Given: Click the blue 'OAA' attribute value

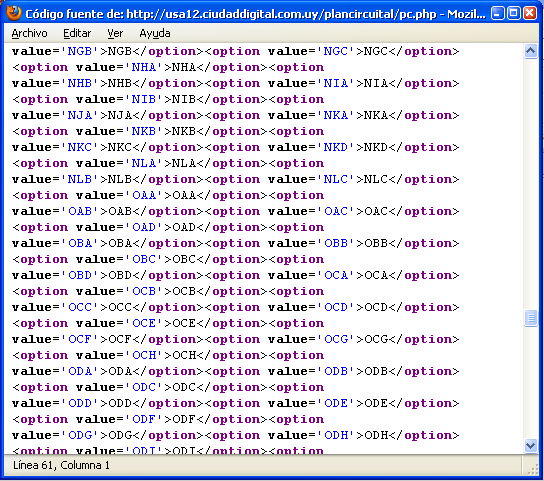Looking at the screenshot, I should click(x=144, y=195).
